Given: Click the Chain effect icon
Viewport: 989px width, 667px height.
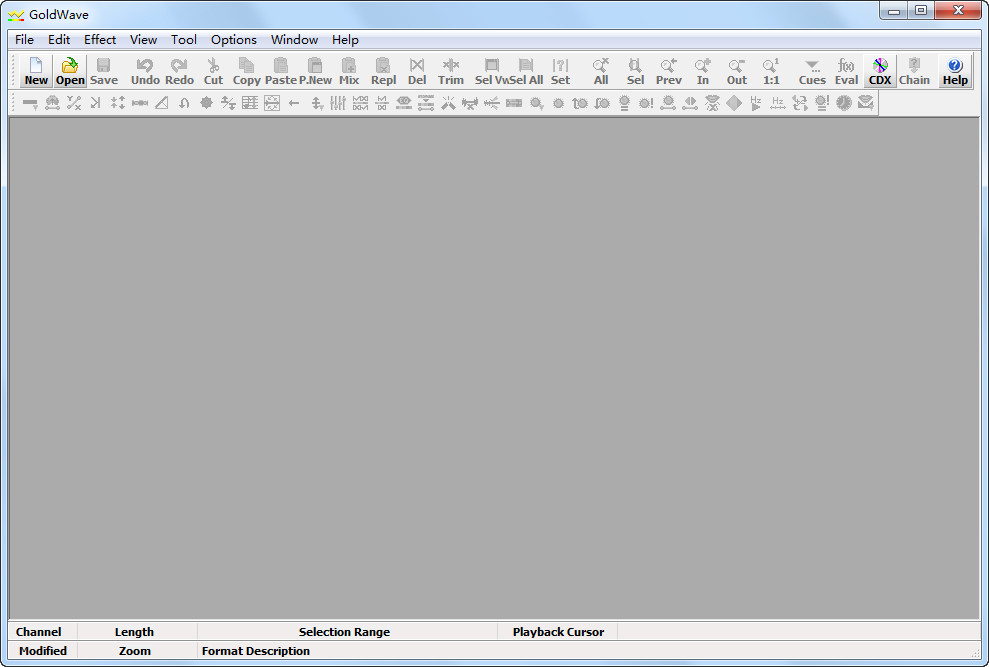Looking at the screenshot, I should click(x=914, y=71).
